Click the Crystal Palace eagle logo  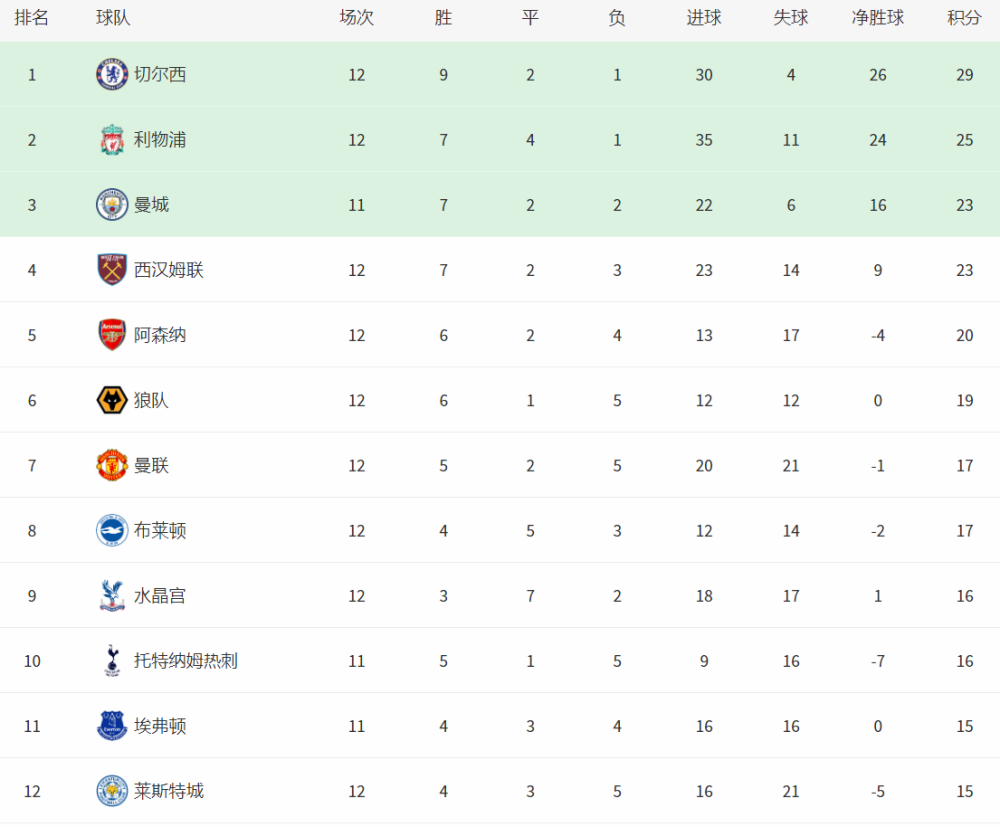[x=112, y=596]
